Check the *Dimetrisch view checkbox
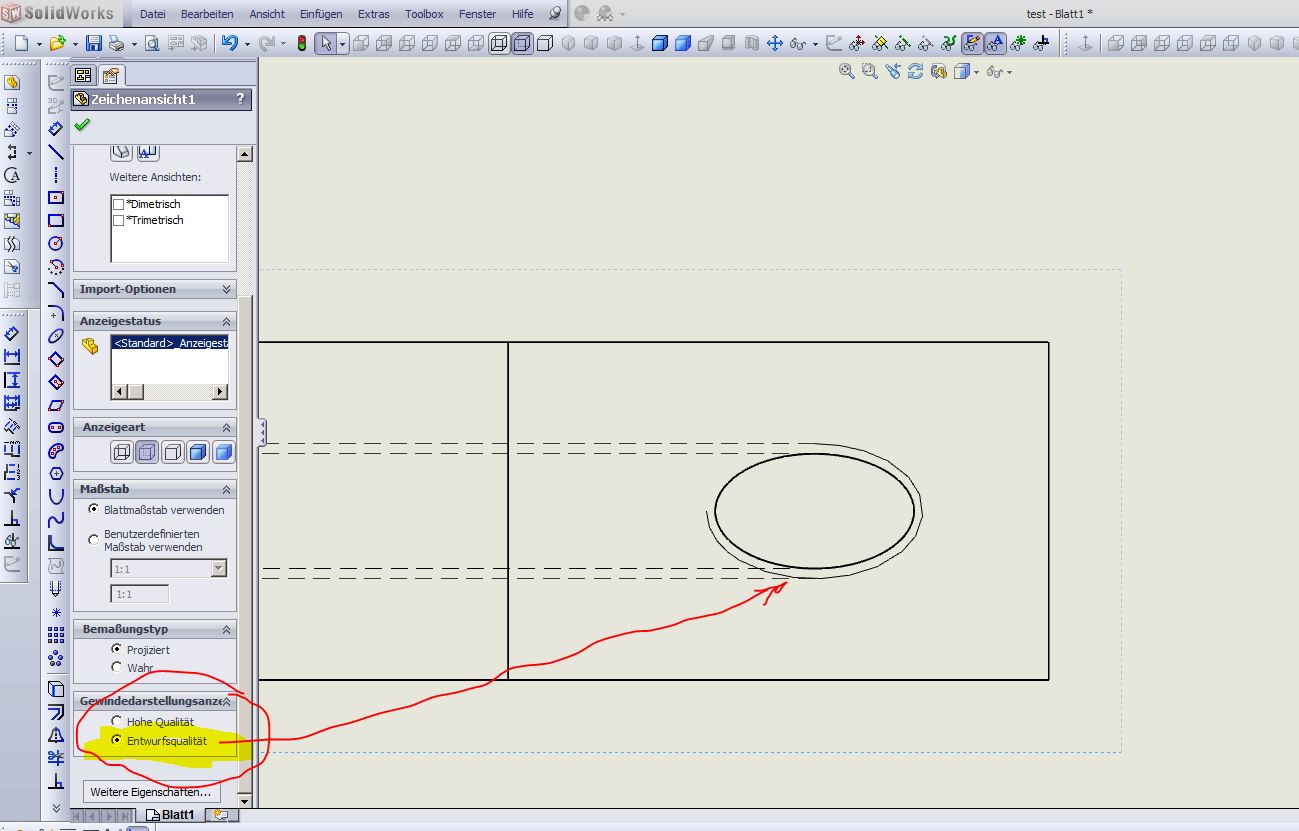Viewport: 1299px width, 831px height. tap(119, 204)
